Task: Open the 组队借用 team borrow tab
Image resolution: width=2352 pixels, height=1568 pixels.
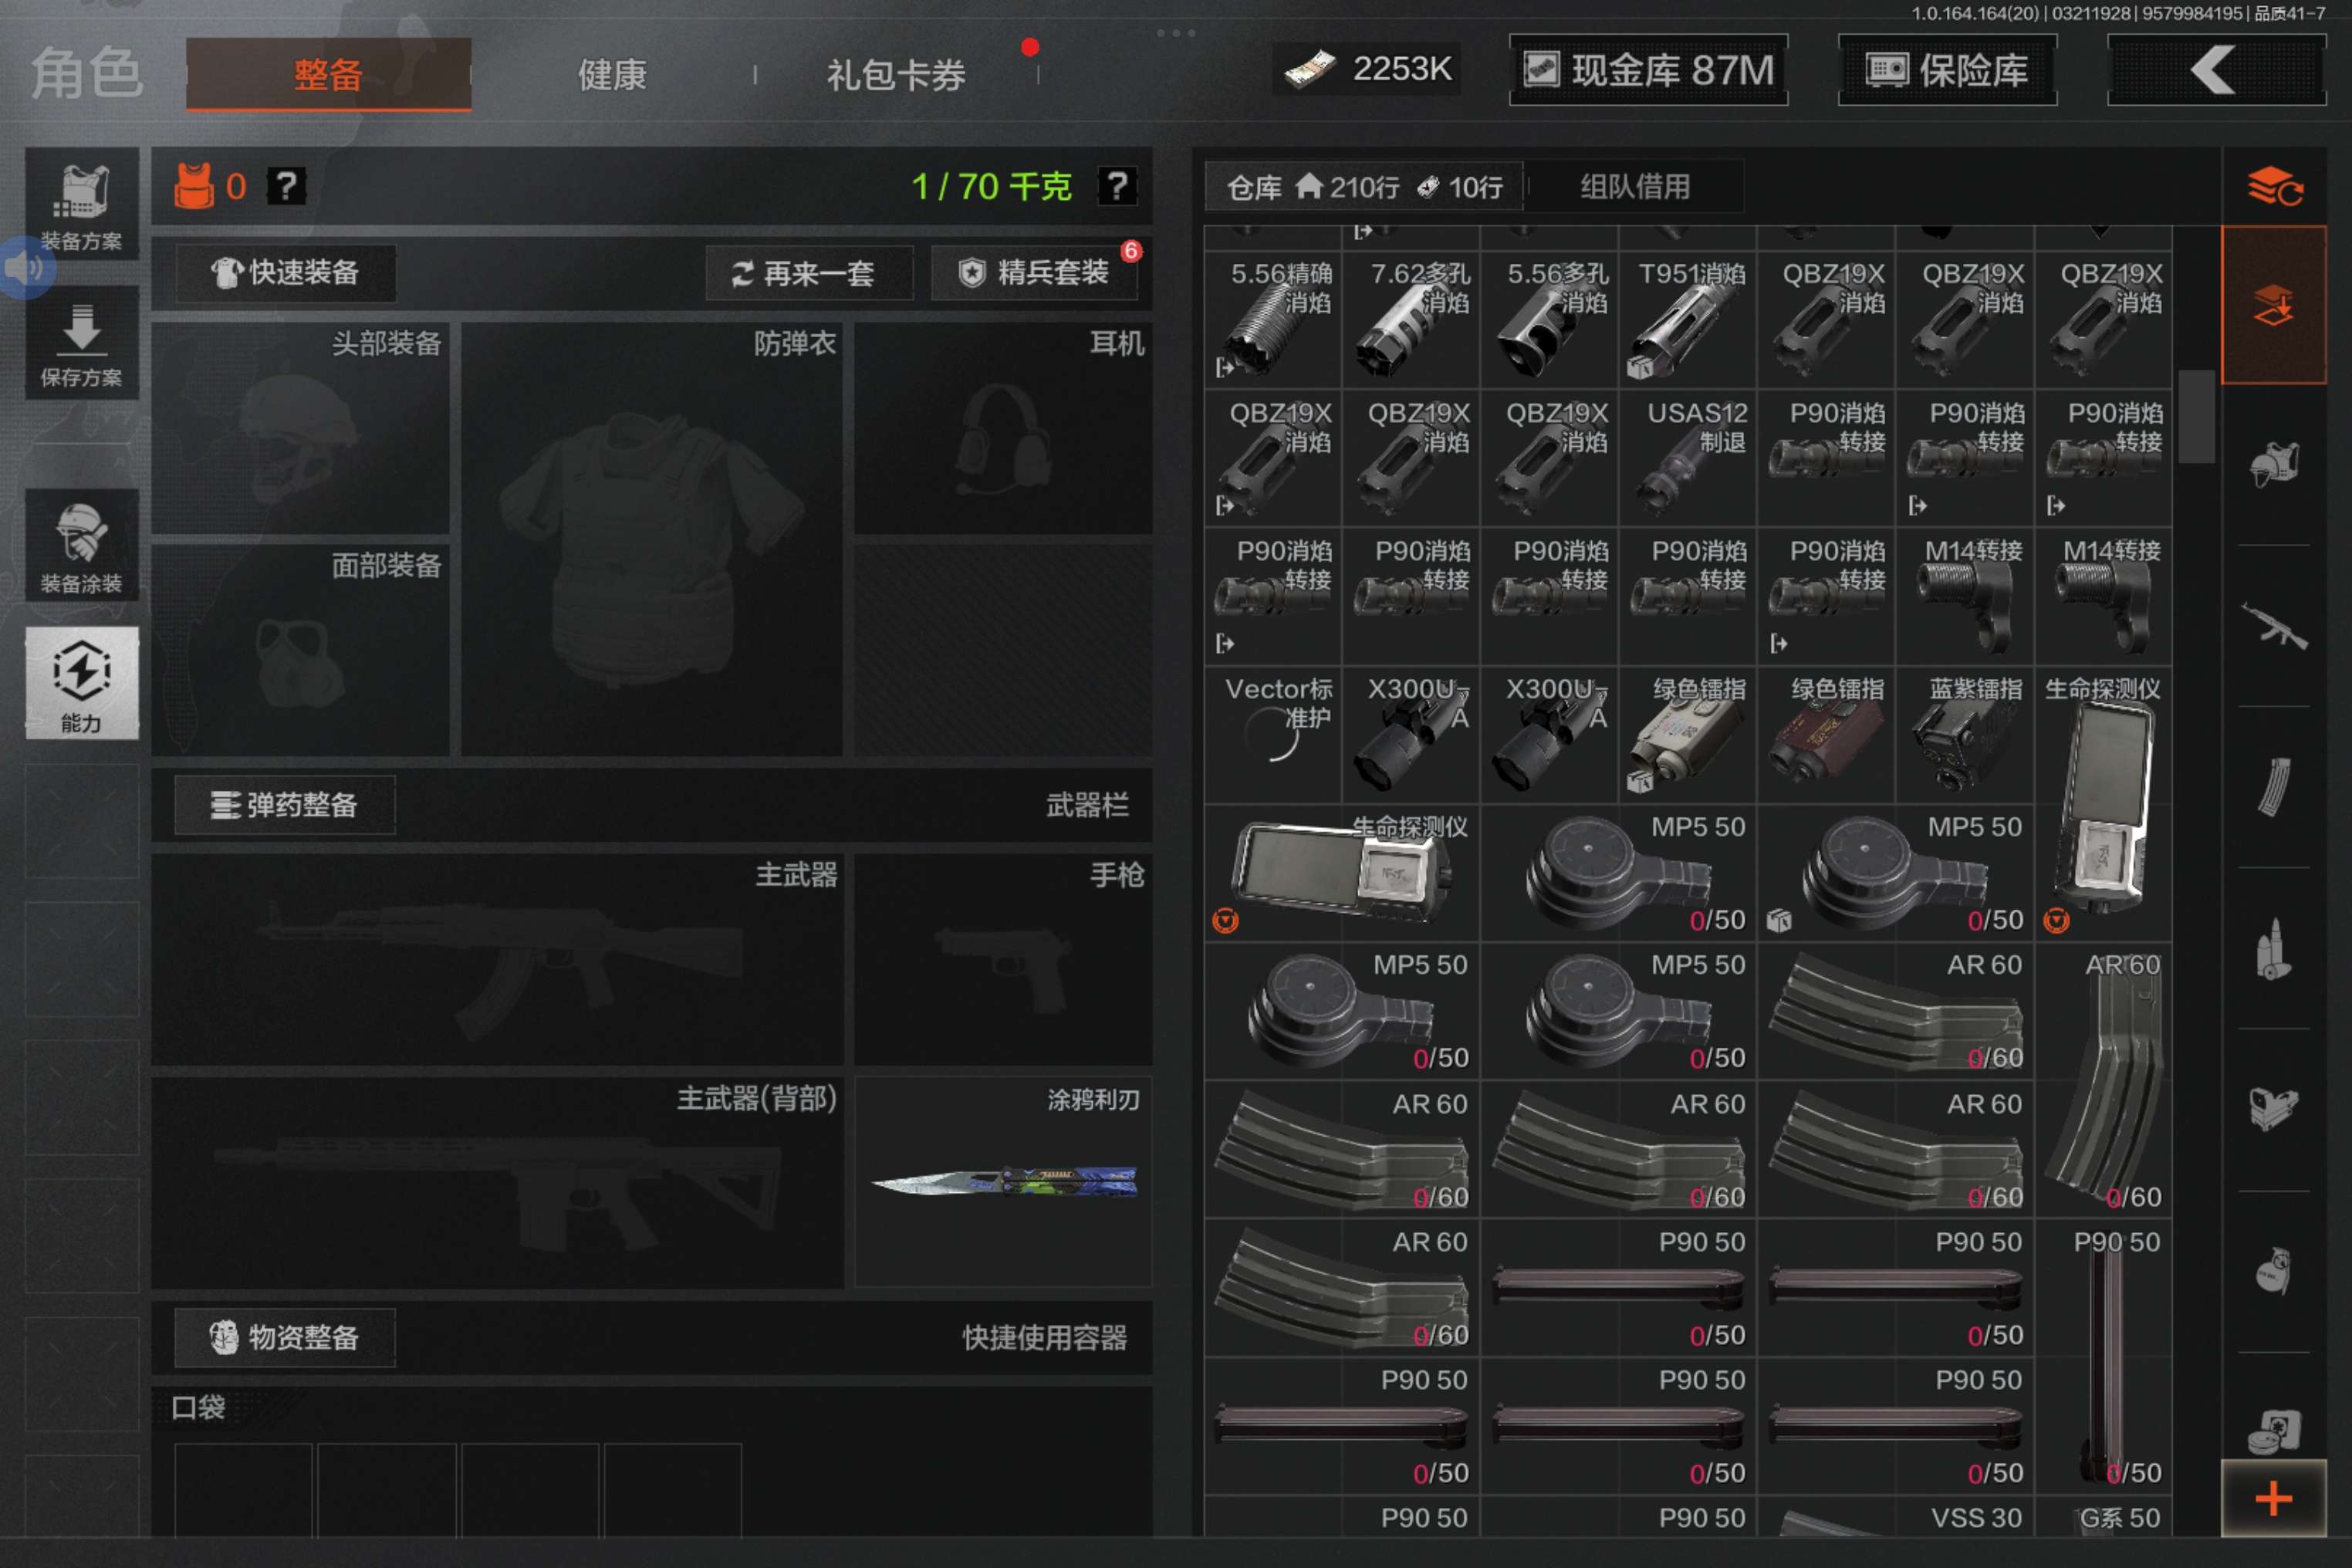Action: 1634,186
